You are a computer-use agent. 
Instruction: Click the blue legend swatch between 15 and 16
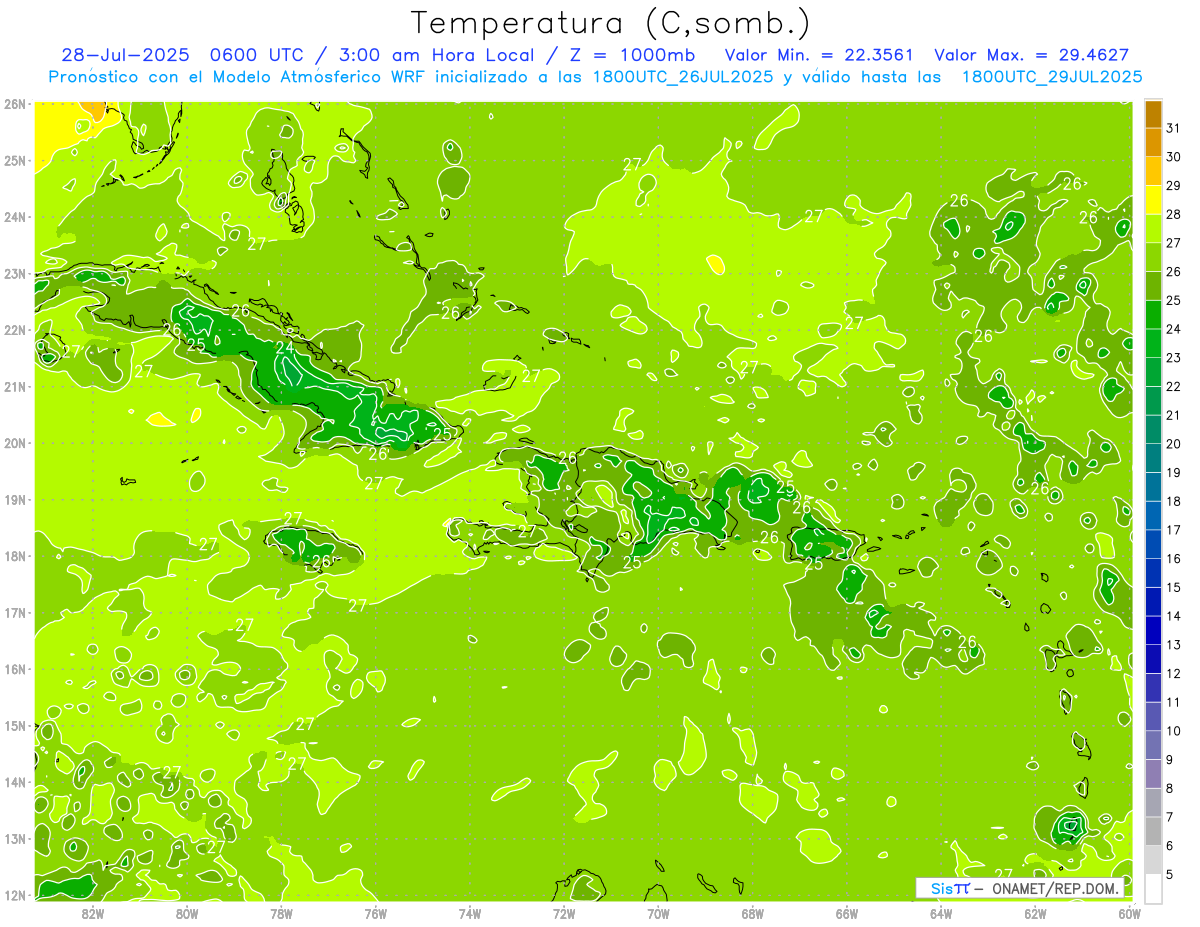(x=1153, y=573)
